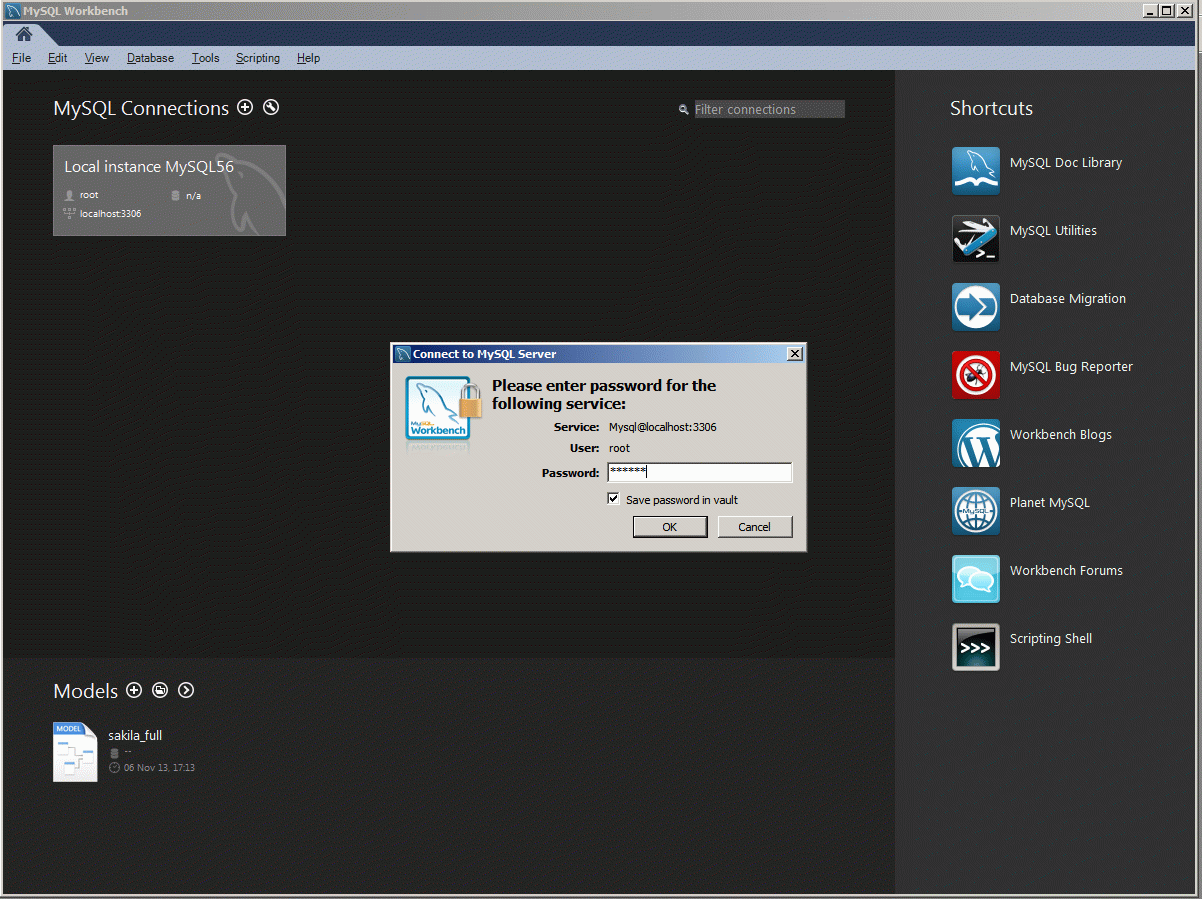Click MySQL Connections heading
Image resolution: width=1202 pixels, height=899 pixels.
pyautogui.click(x=141, y=108)
